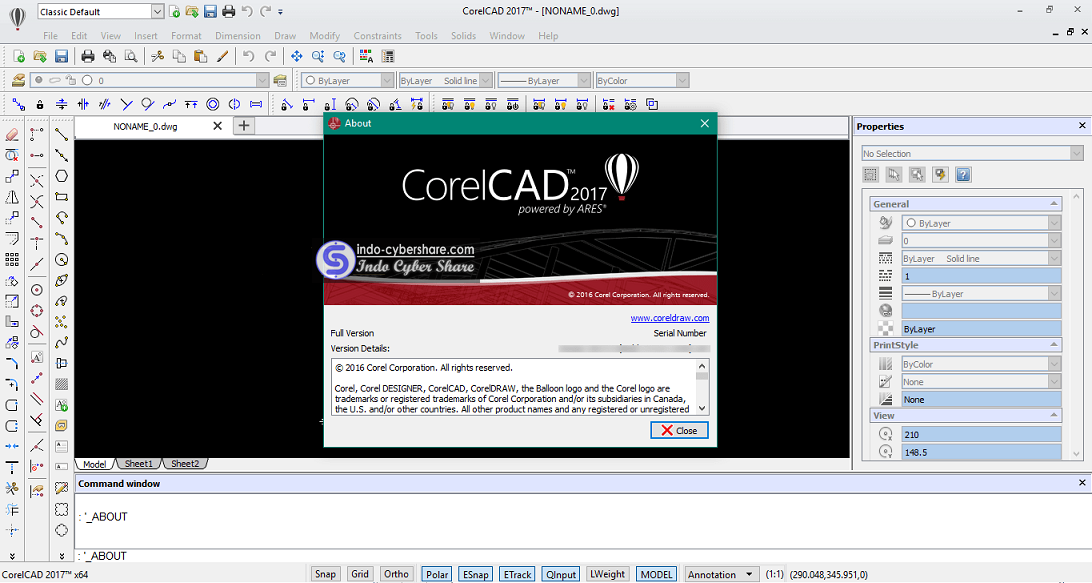Switch to the Sheet2 tab

(185, 464)
